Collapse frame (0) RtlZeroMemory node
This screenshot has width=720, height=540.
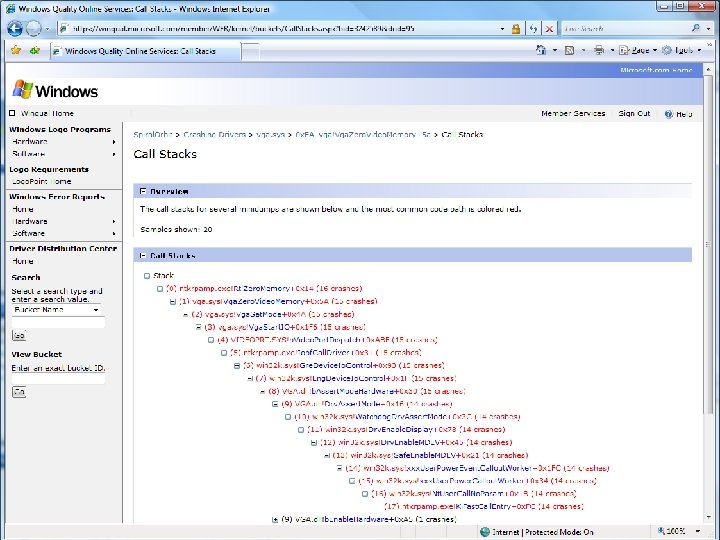[160, 289]
